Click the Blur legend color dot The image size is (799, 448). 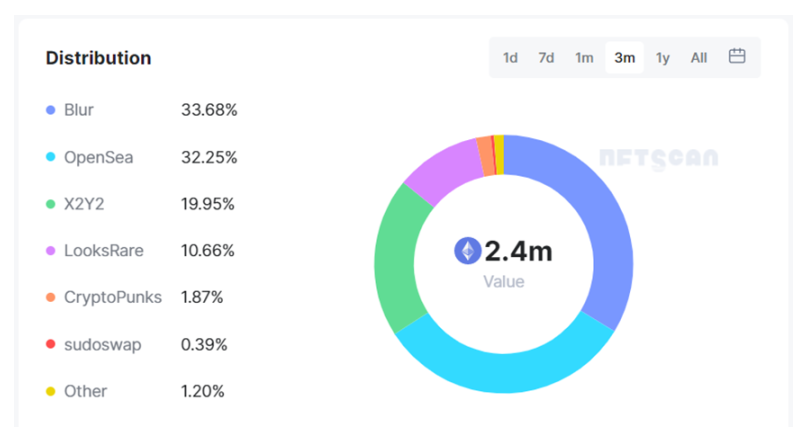(50, 110)
